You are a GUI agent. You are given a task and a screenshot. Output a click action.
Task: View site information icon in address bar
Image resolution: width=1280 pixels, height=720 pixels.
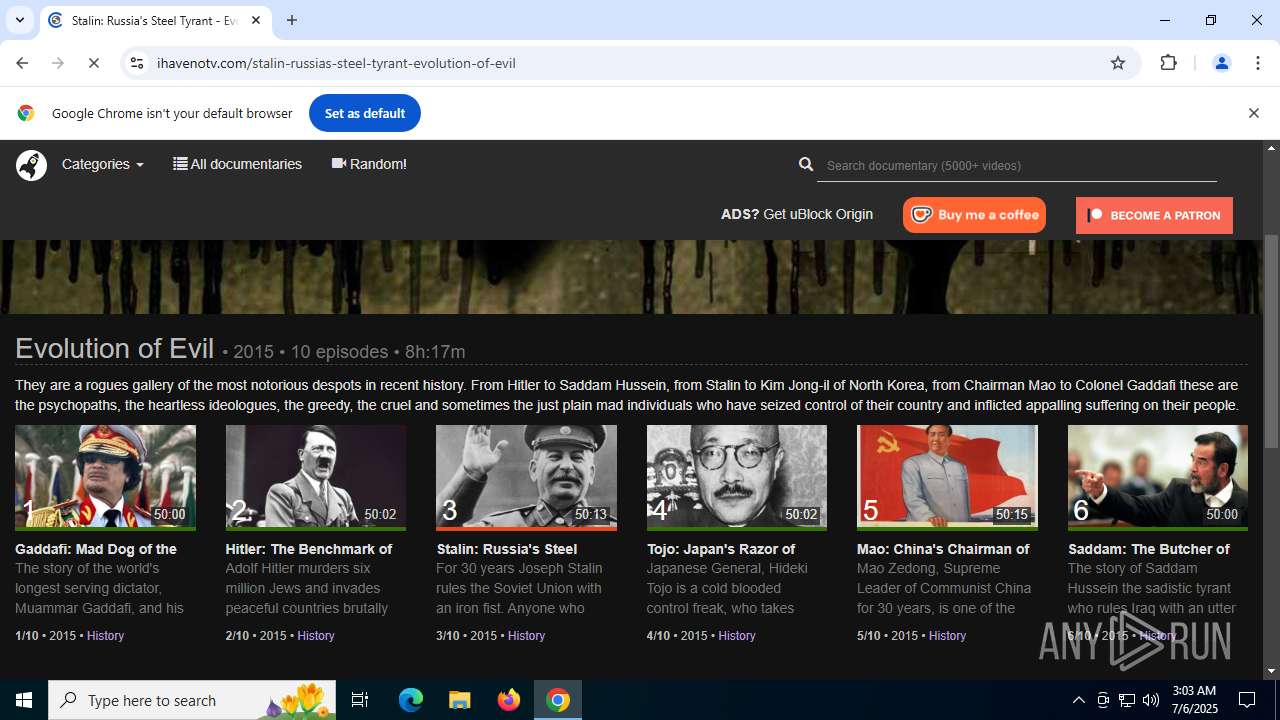tap(138, 63)
